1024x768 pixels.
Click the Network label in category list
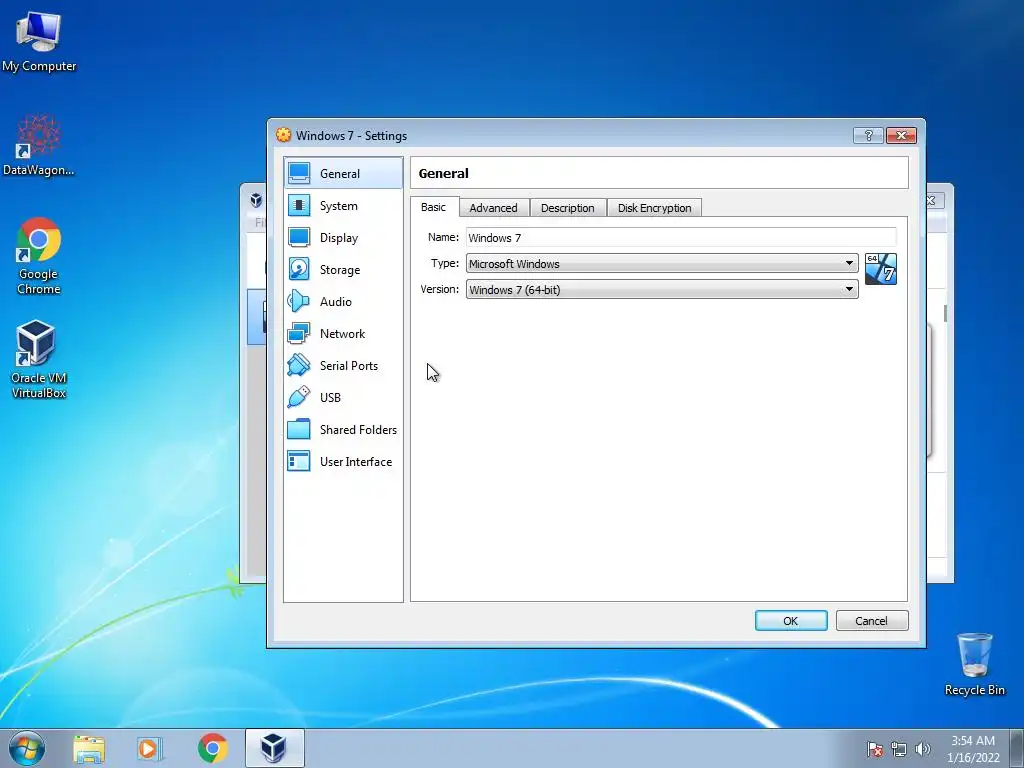pos(342,334)
